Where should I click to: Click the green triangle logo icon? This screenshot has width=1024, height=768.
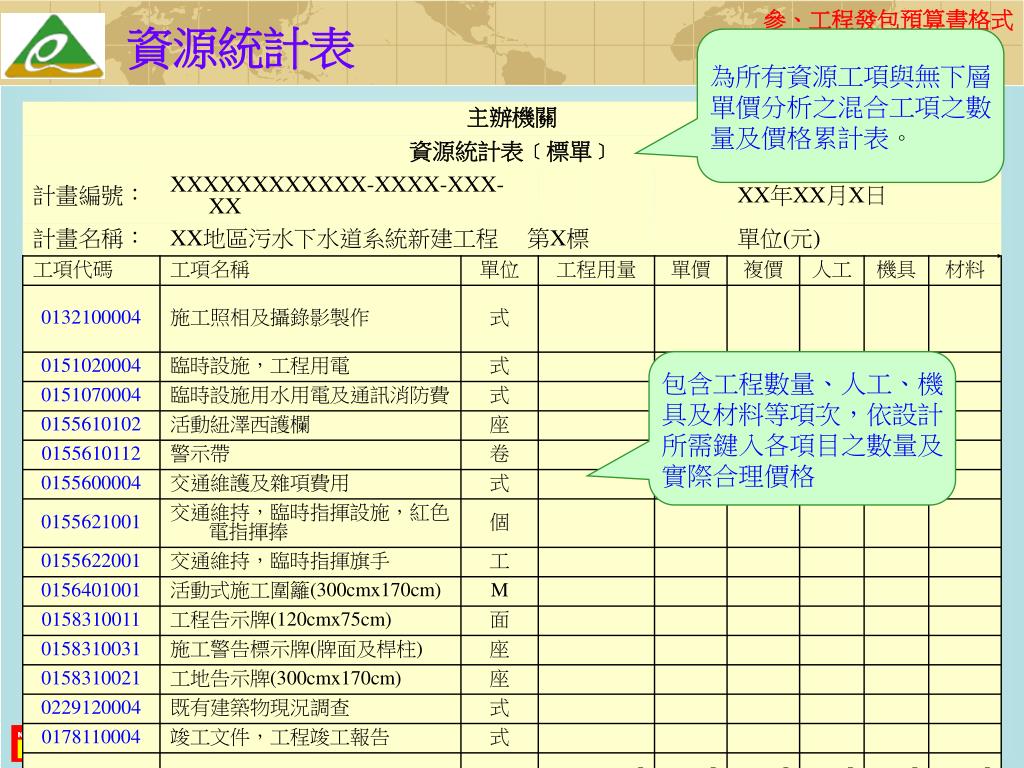point(53,46)
